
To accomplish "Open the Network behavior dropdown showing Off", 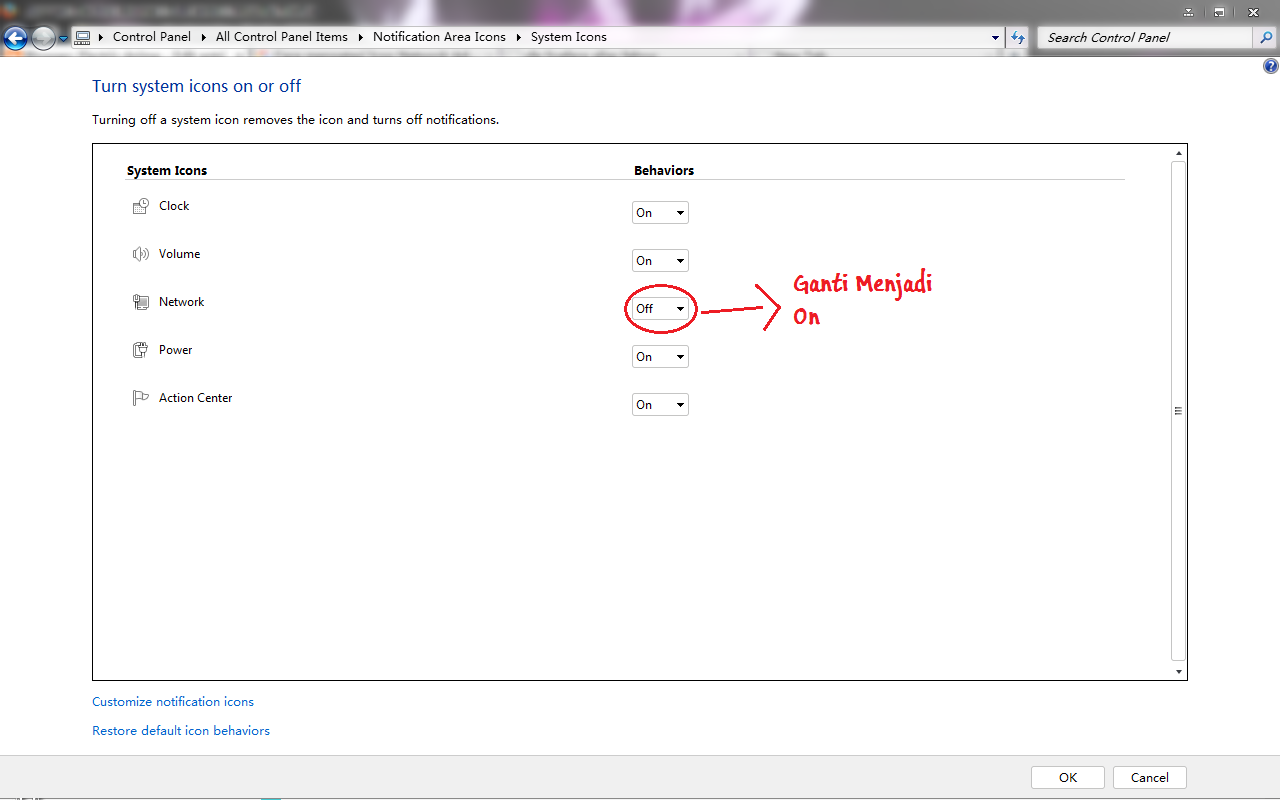I will tap(660, 308).
